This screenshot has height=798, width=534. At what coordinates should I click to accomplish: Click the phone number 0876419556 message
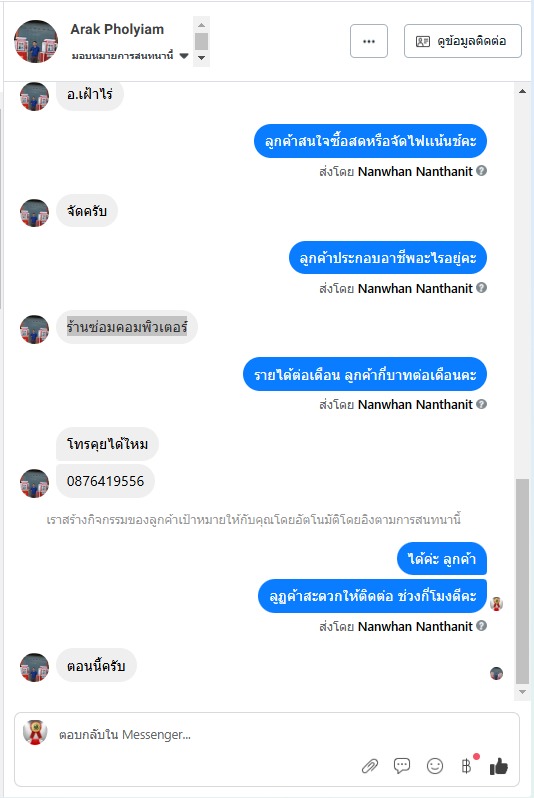(x=105, y=481)
